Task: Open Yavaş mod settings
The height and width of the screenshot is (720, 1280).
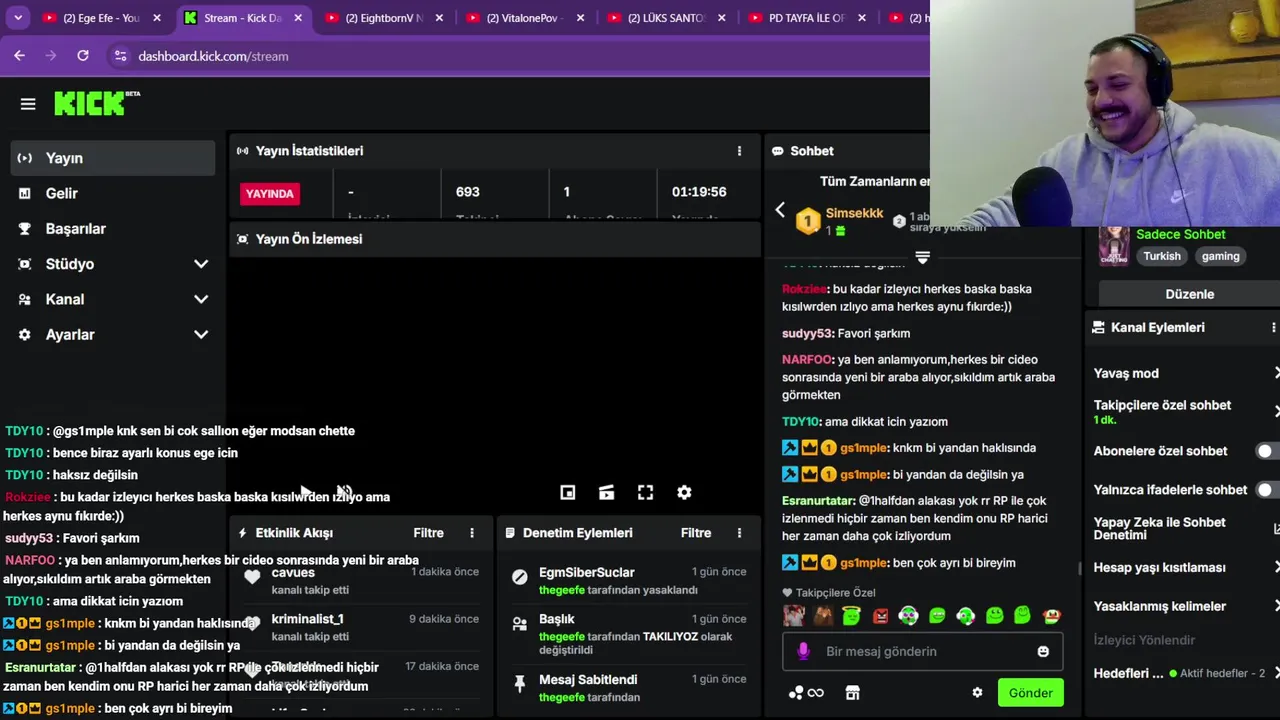Action: pos(1186,373)
